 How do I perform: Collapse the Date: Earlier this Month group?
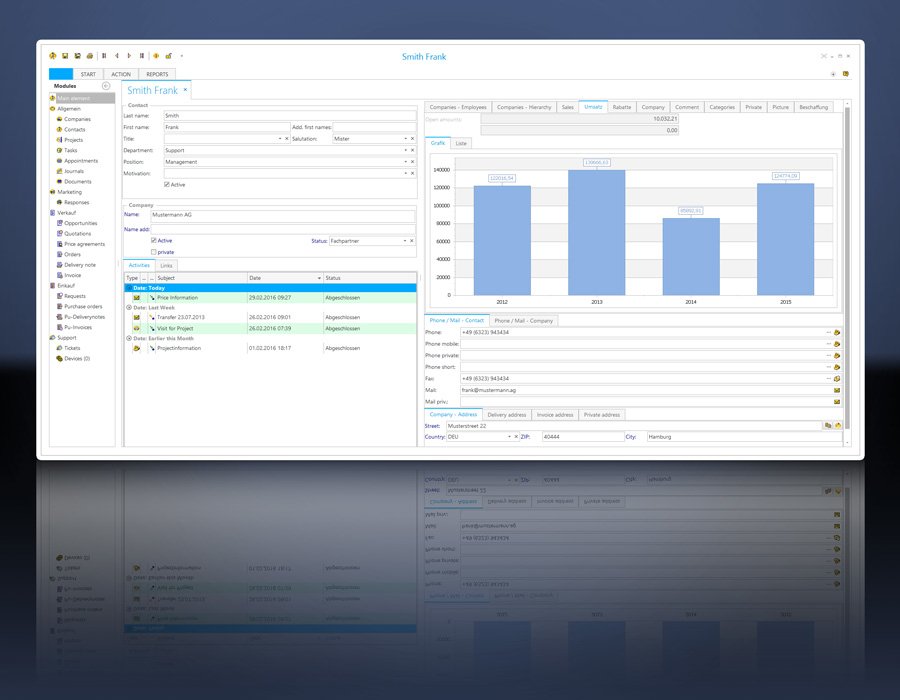129,339
